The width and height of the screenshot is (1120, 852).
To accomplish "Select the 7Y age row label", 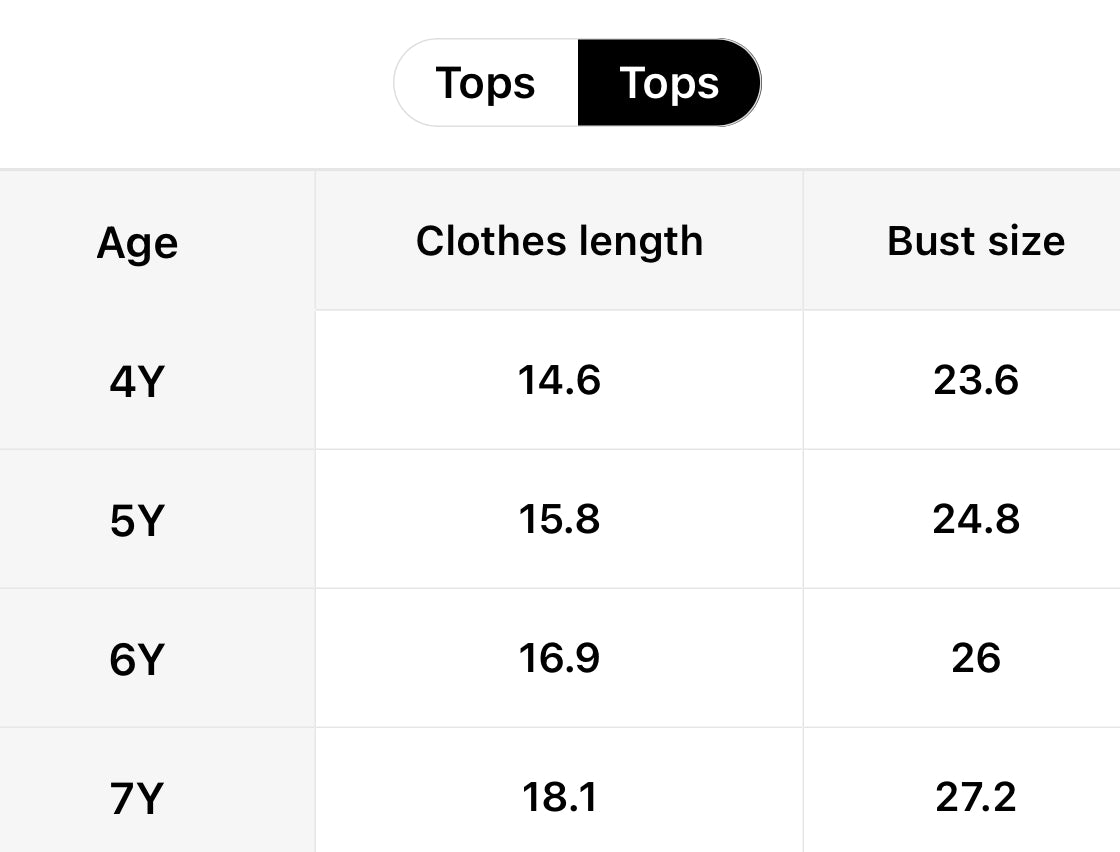I will 136,798.
